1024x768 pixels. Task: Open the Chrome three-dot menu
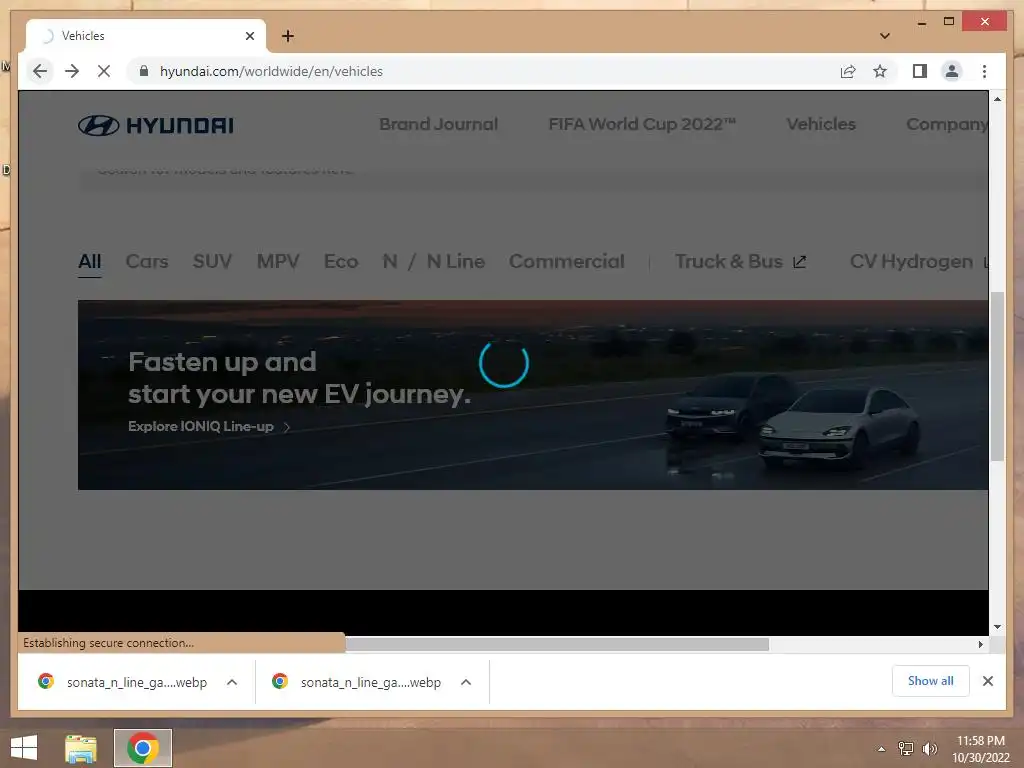984,71
